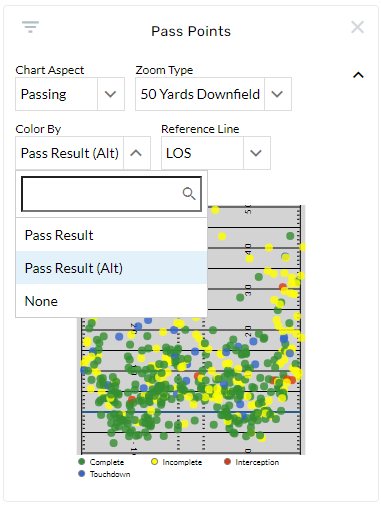The image size is (381, 506).
Task: Close the Pass Points panel
Action: point(357,27)
